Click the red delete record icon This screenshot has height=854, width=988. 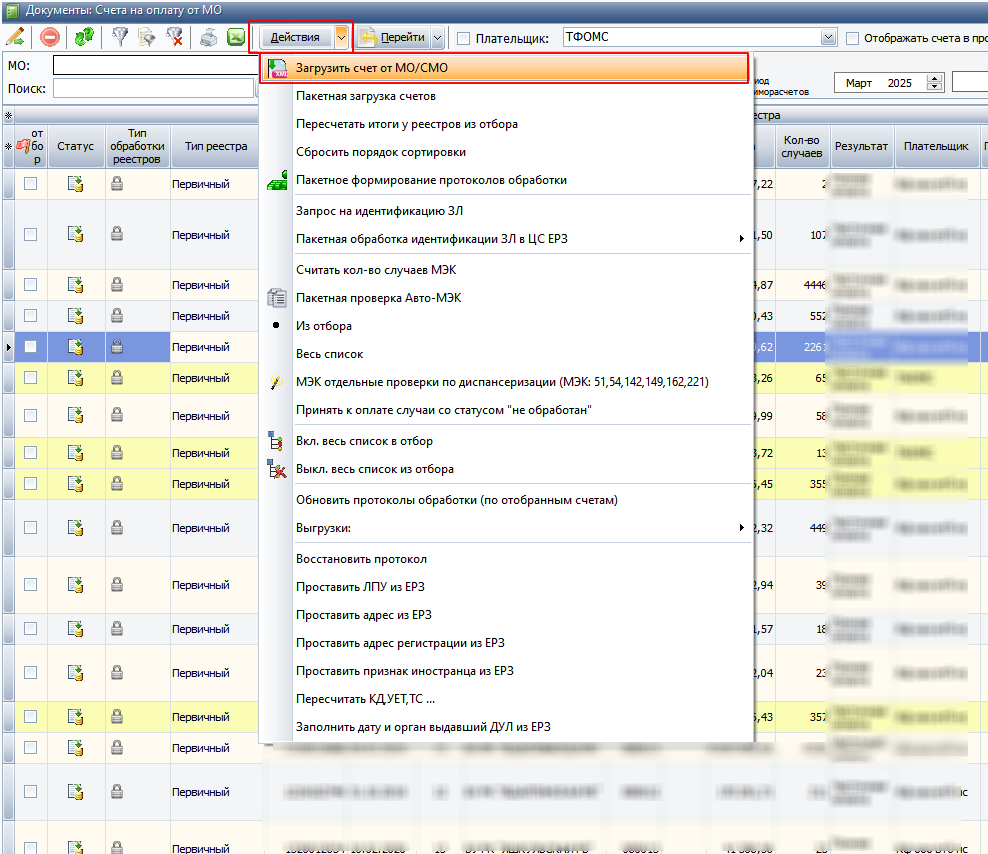50,37
